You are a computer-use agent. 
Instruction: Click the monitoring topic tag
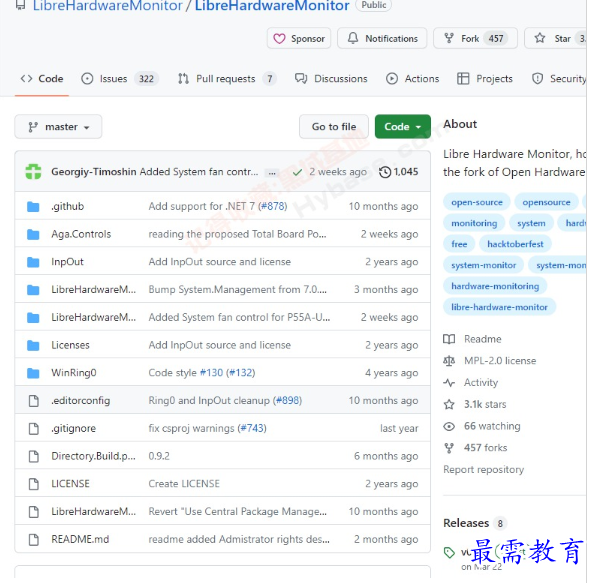coord(474,223)
